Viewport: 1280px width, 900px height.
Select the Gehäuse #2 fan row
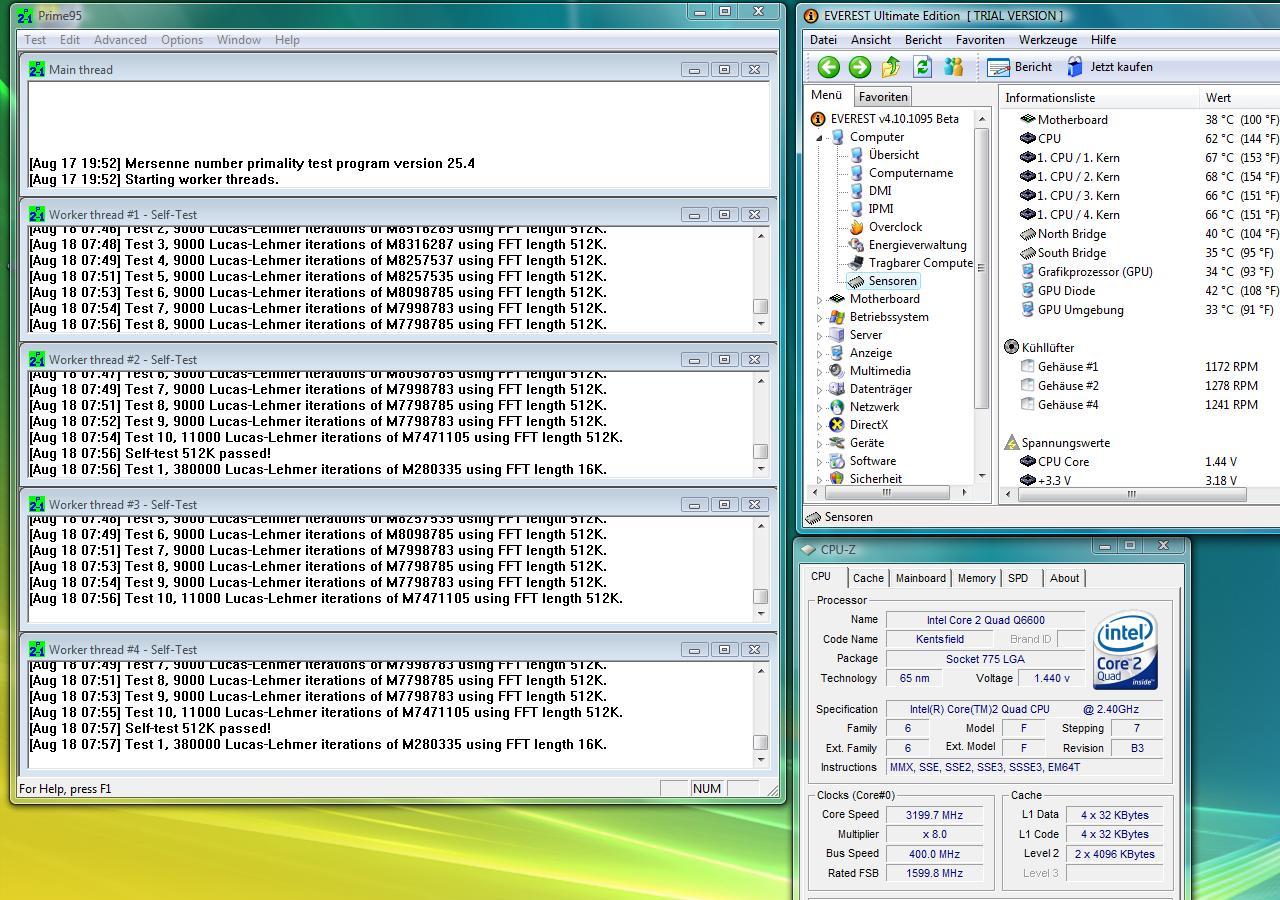click(x=1140, y=386)
